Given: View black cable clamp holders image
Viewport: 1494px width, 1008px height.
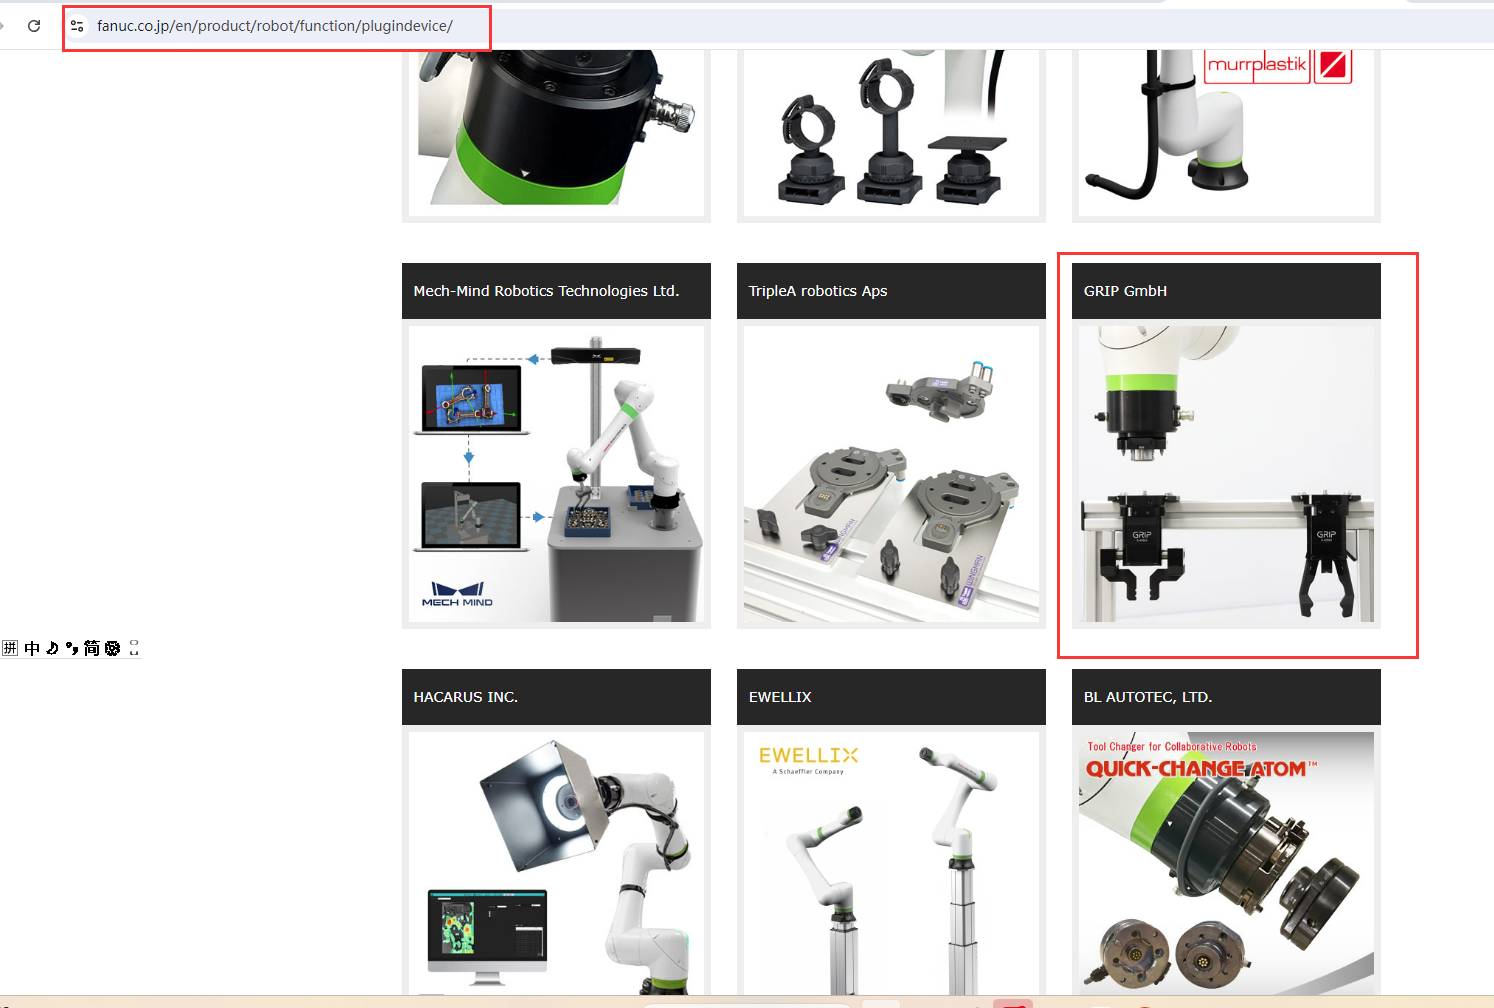Looking at the screenshot, I should [x=891, y=132].
